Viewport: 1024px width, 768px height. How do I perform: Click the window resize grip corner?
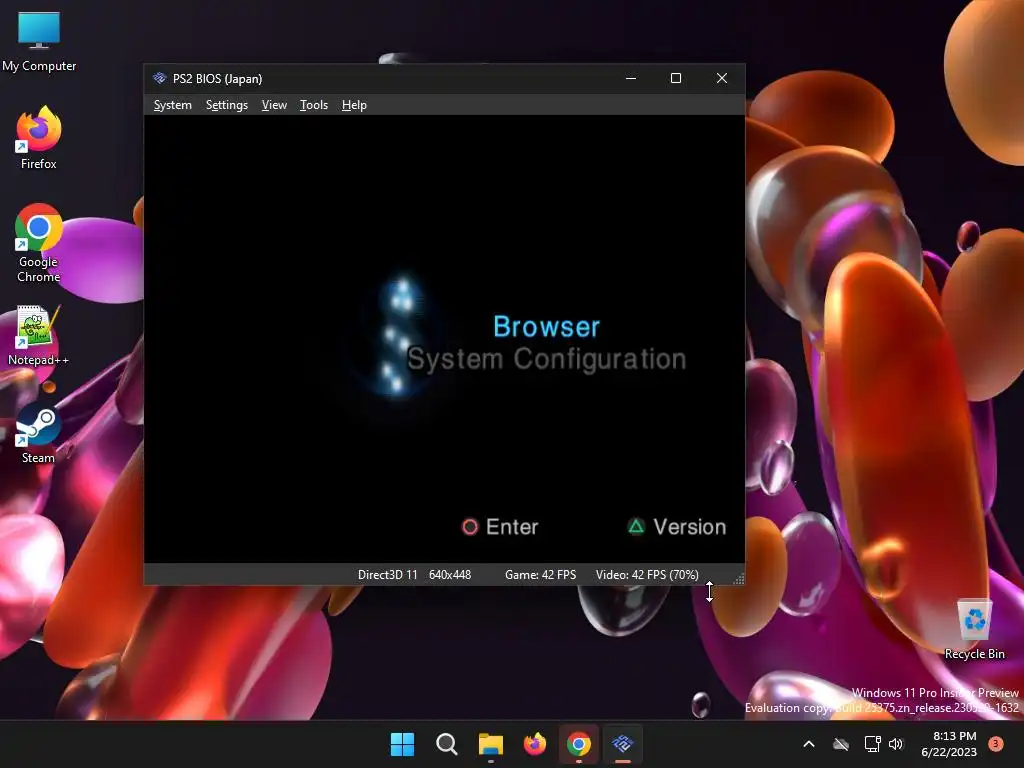coord(739,579)
